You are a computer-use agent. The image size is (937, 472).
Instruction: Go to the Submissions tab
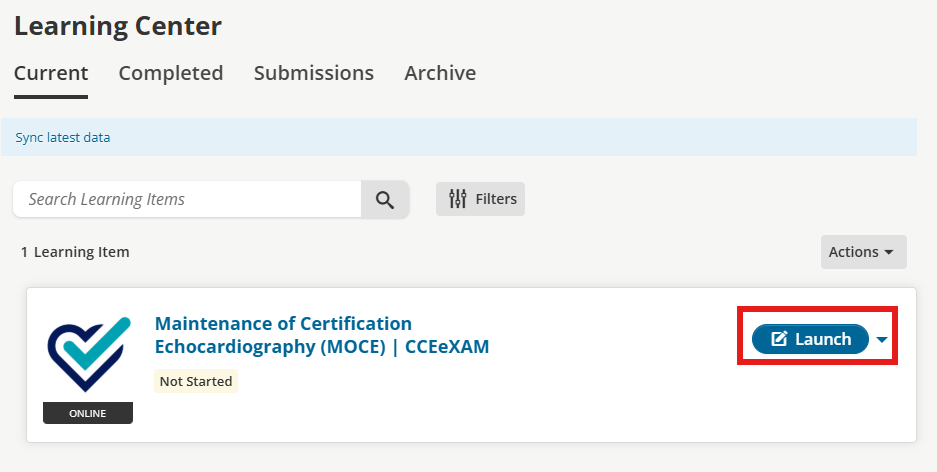point(314,73)
